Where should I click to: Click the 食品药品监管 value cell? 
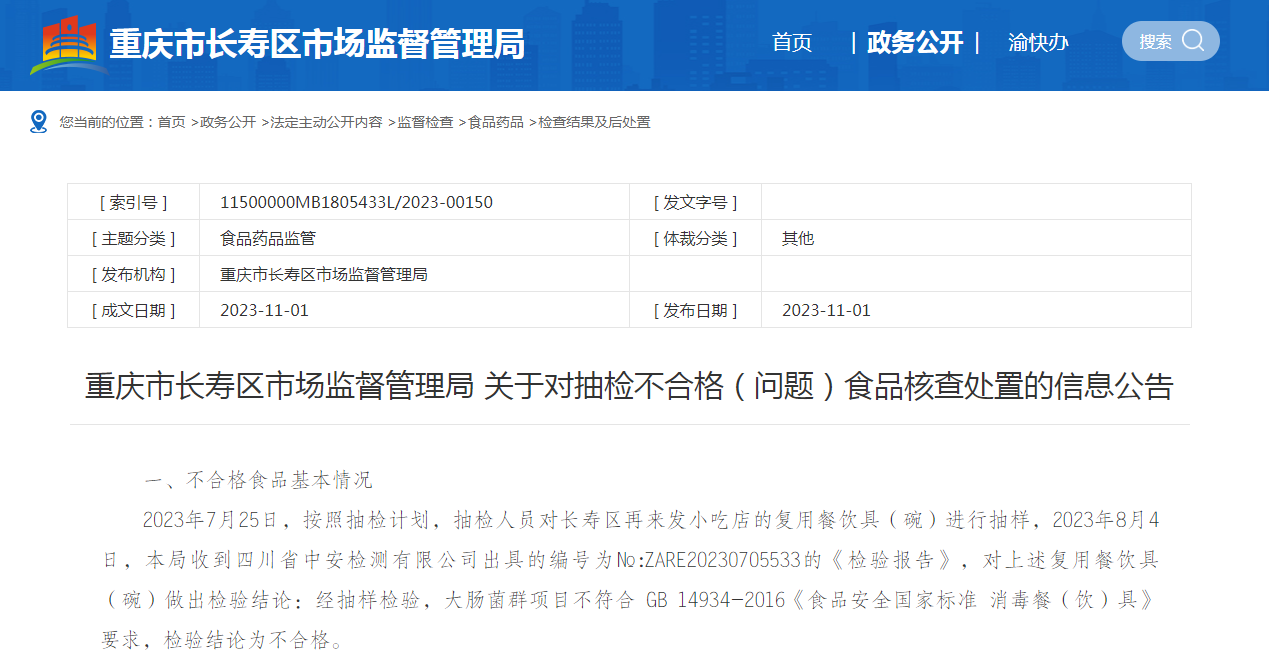click(414, 238)
